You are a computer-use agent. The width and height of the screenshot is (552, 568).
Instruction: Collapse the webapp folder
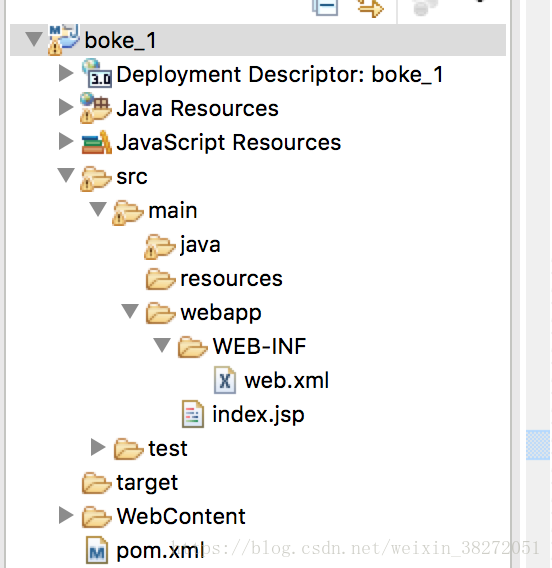130,312
